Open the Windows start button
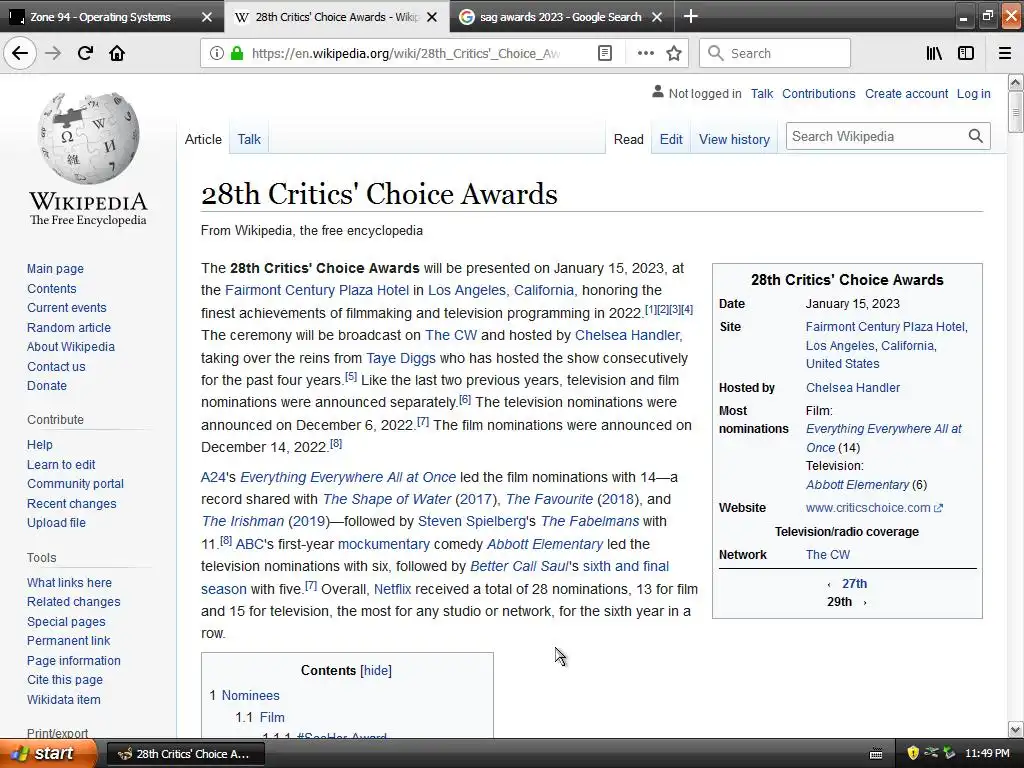1024x768 pixels. pos(48,753)
